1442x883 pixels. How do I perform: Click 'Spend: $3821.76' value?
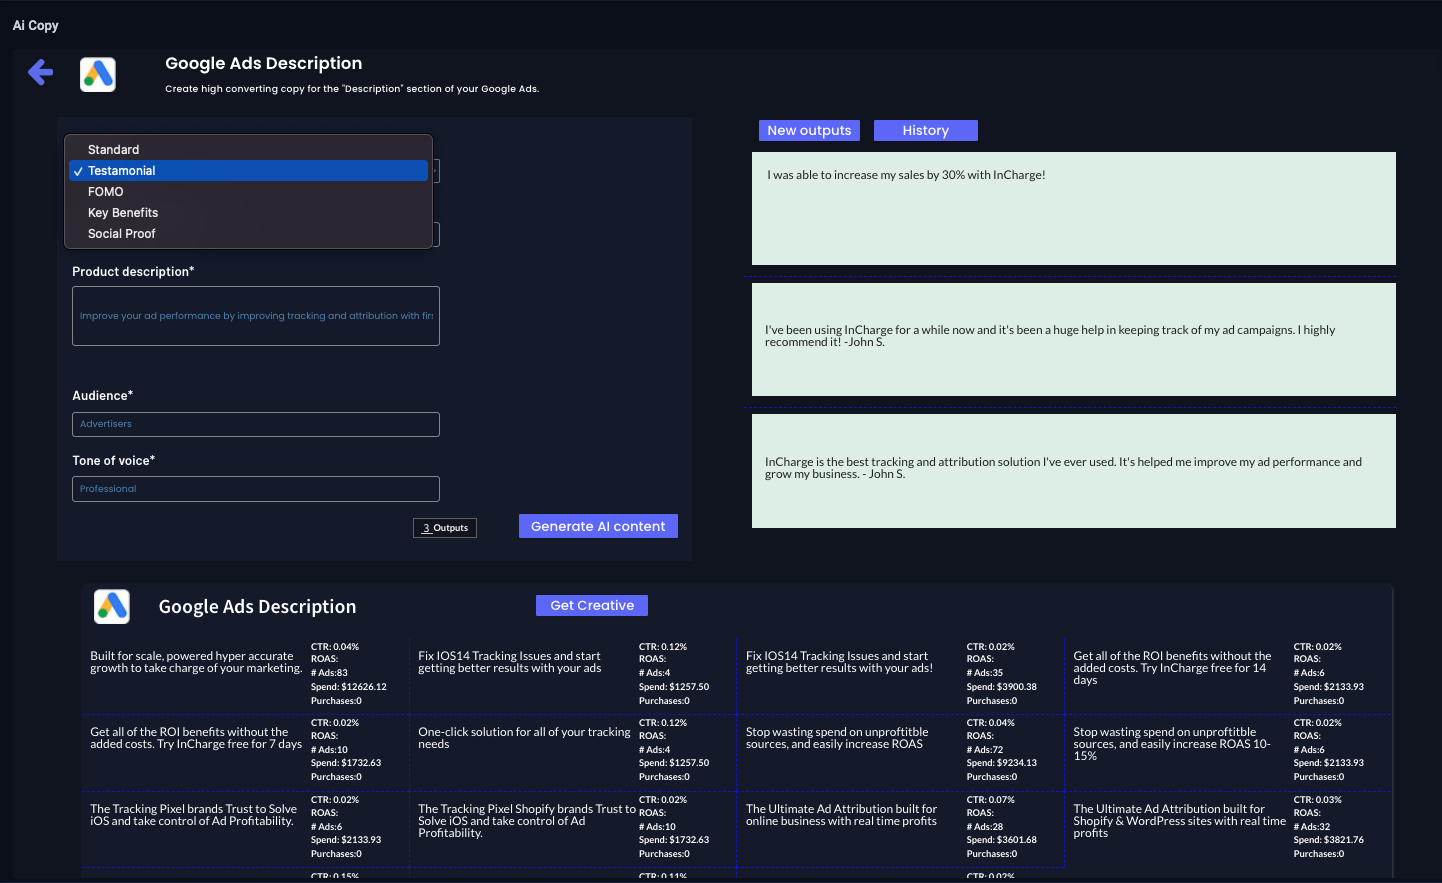1329,840
